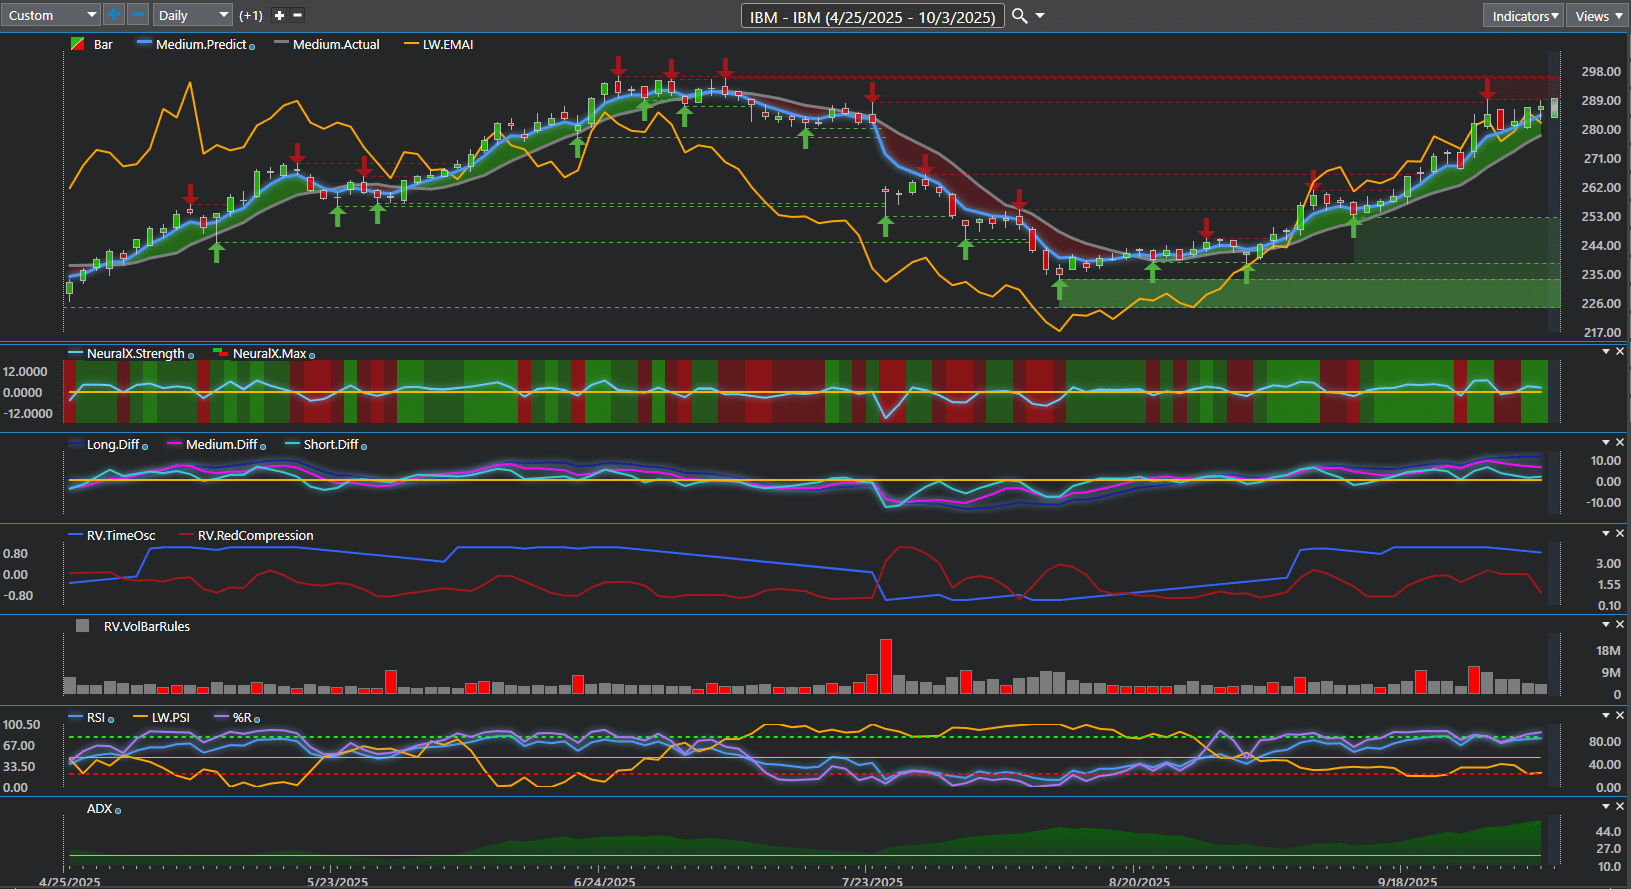The height and width of the screenshot is (889, 1631).
Task: Close the ADX indicator panel
Action: pyautogui.click(x=1620, y=806)
